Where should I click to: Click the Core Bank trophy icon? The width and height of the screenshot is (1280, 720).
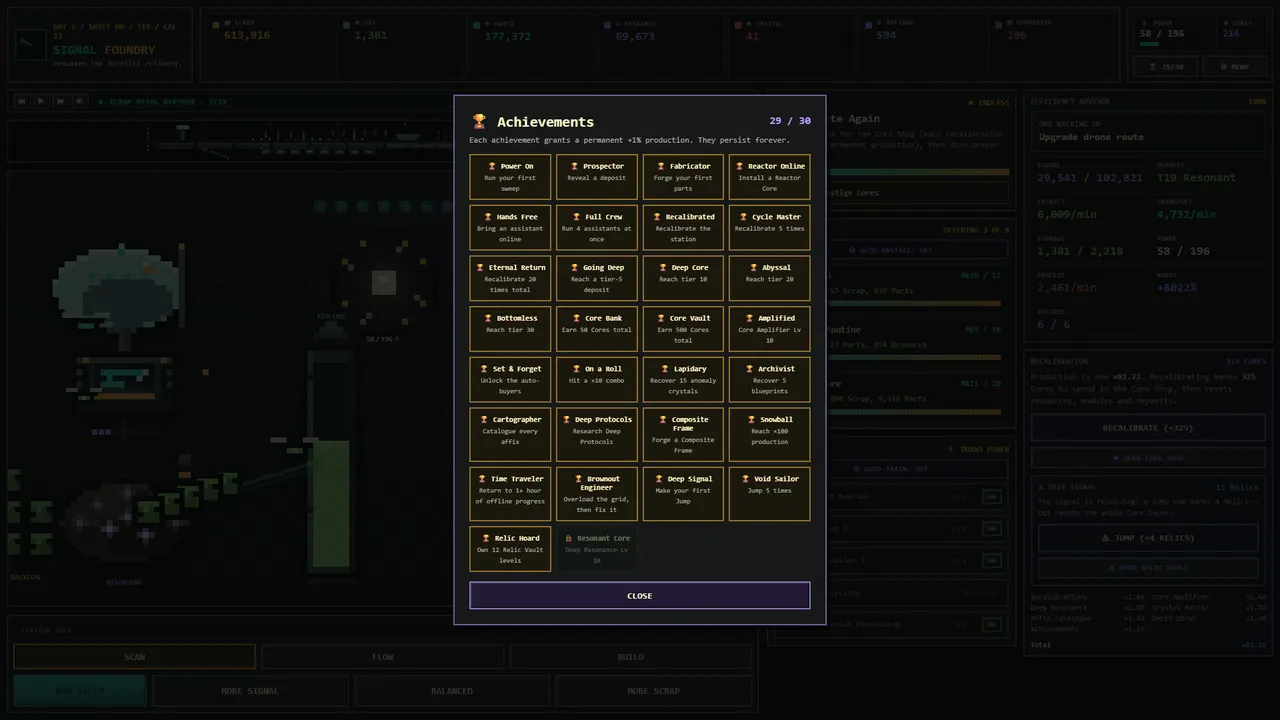pos(577,318)
